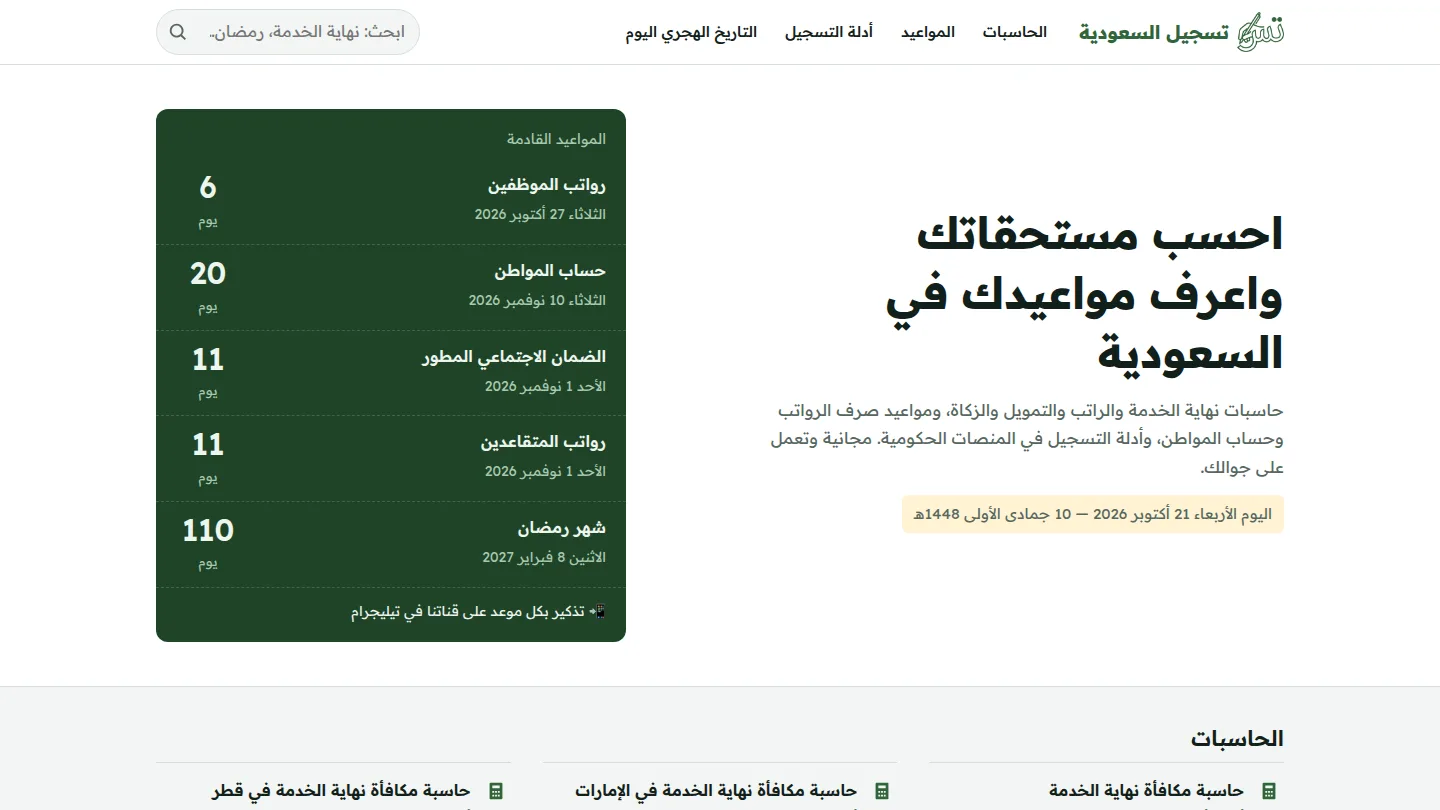Open the أدلة التسجيل menu item
This screenshot has height=810, width=1440.
(x=829, y=32)
